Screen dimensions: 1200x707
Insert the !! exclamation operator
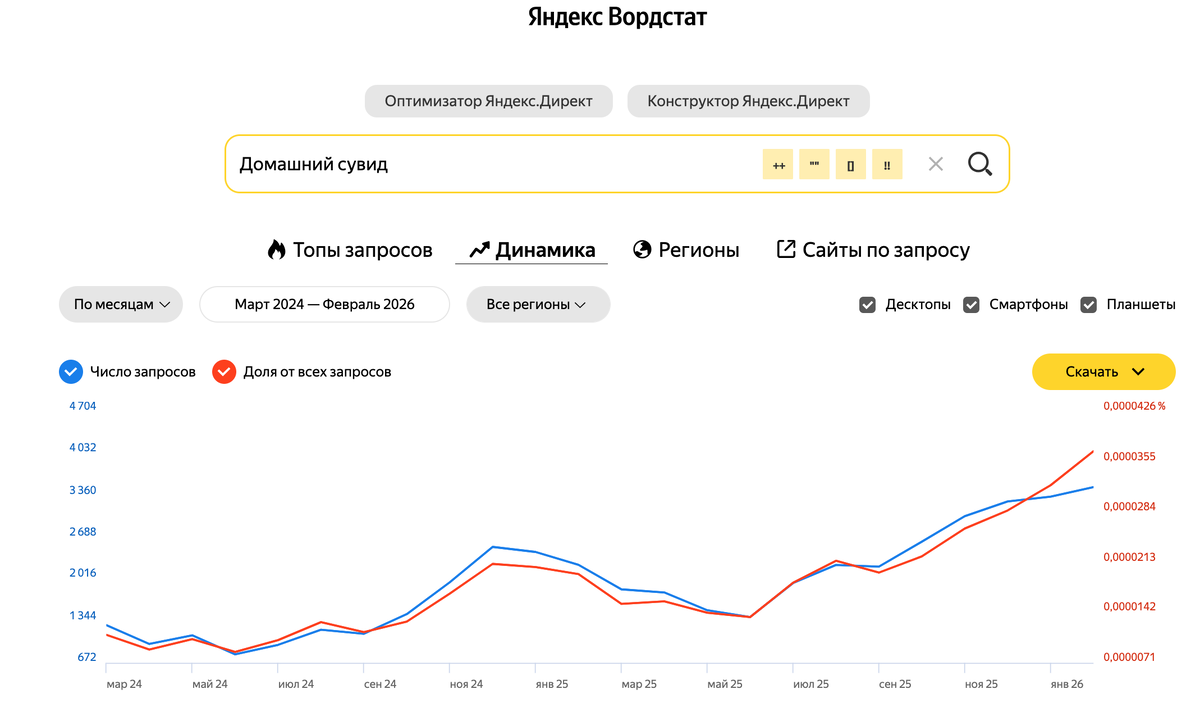point(887,164)
